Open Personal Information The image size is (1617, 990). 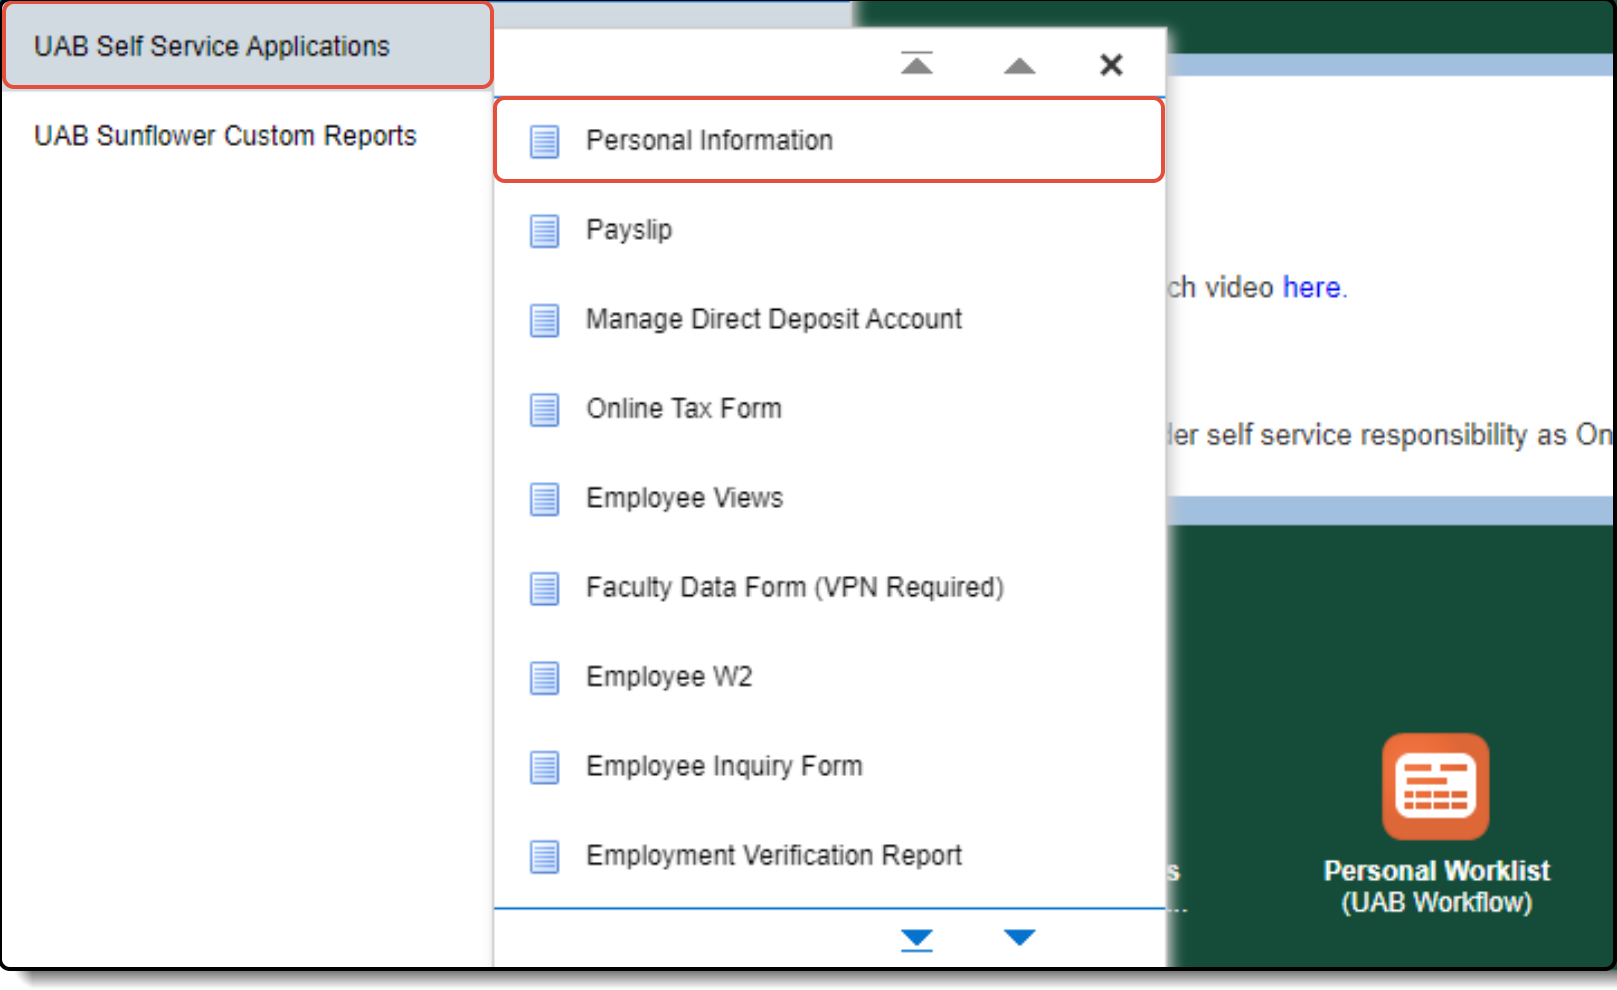829,140
